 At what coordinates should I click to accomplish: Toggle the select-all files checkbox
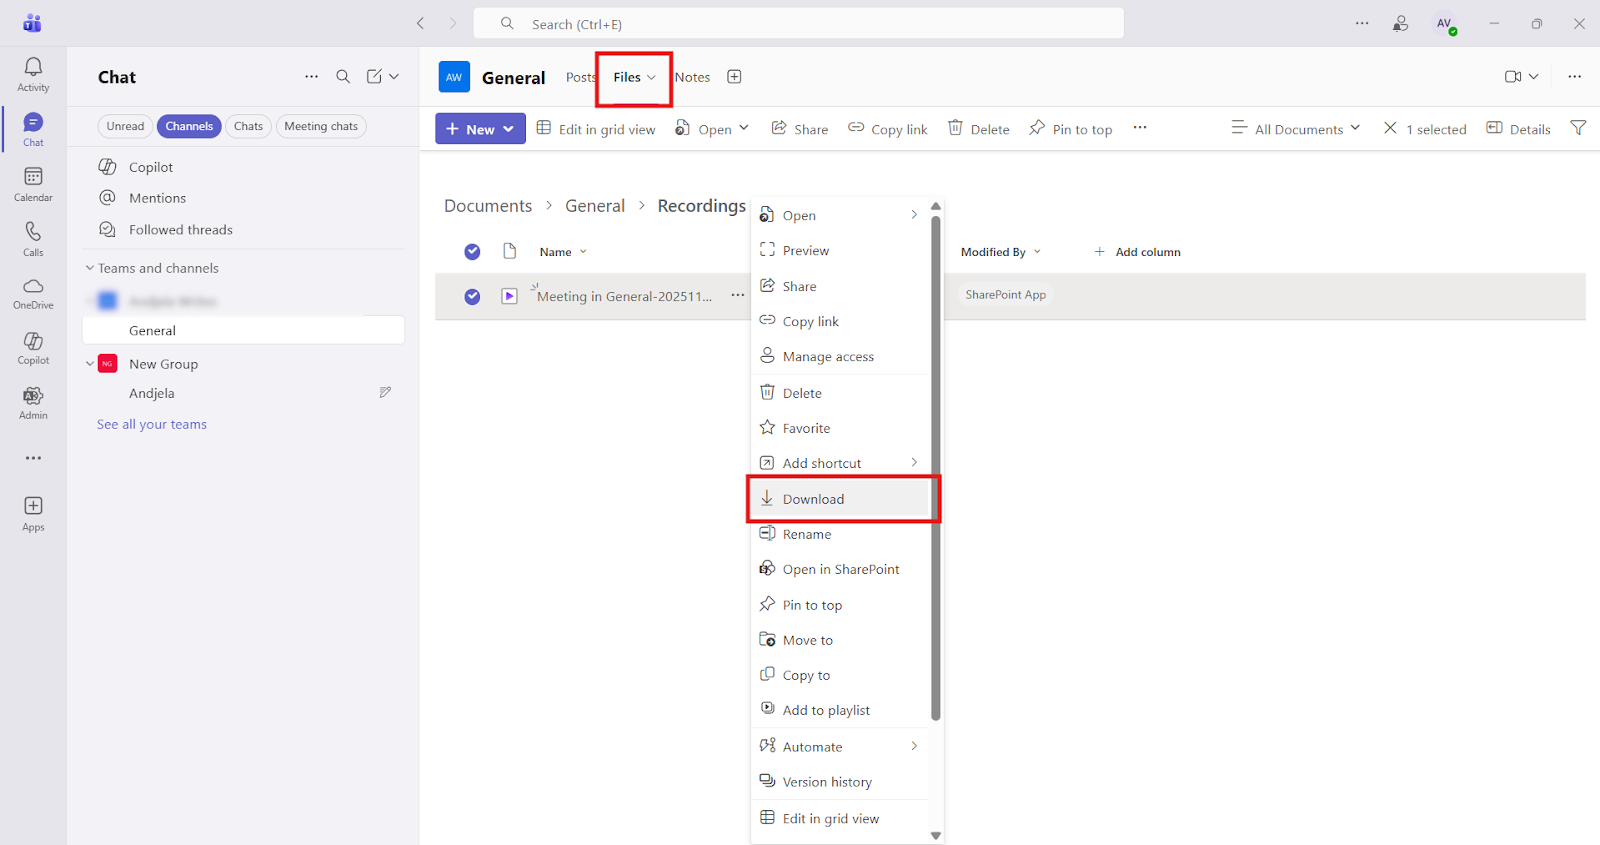[x=472, y=252]
